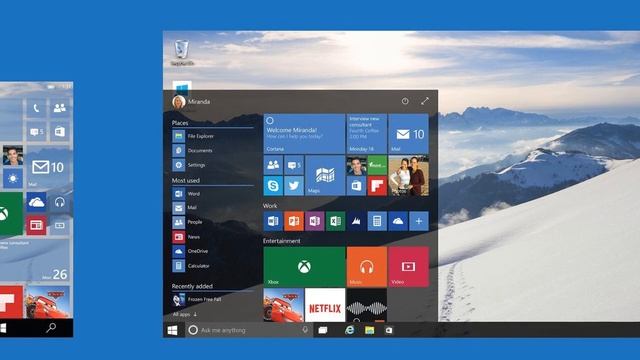Open the Cars game tile in Start menu
This screenshot has width=640, height=360.
click(x=284, y=305)
